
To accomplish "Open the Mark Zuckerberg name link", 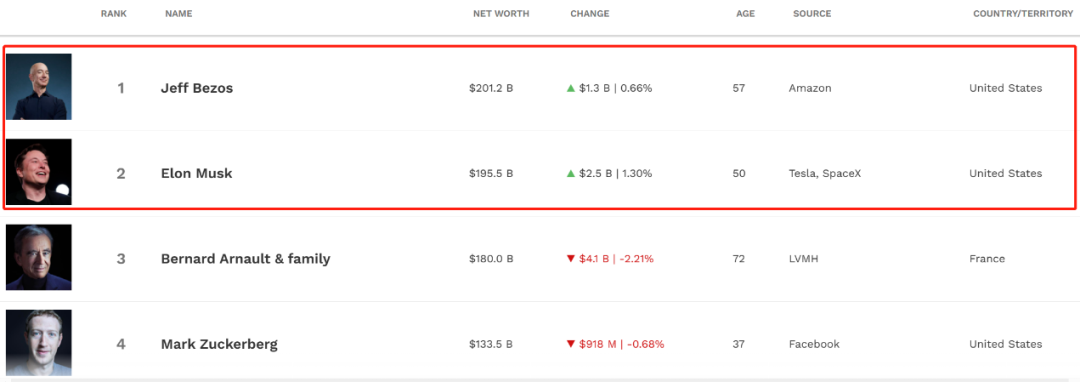I will (219, 344).
